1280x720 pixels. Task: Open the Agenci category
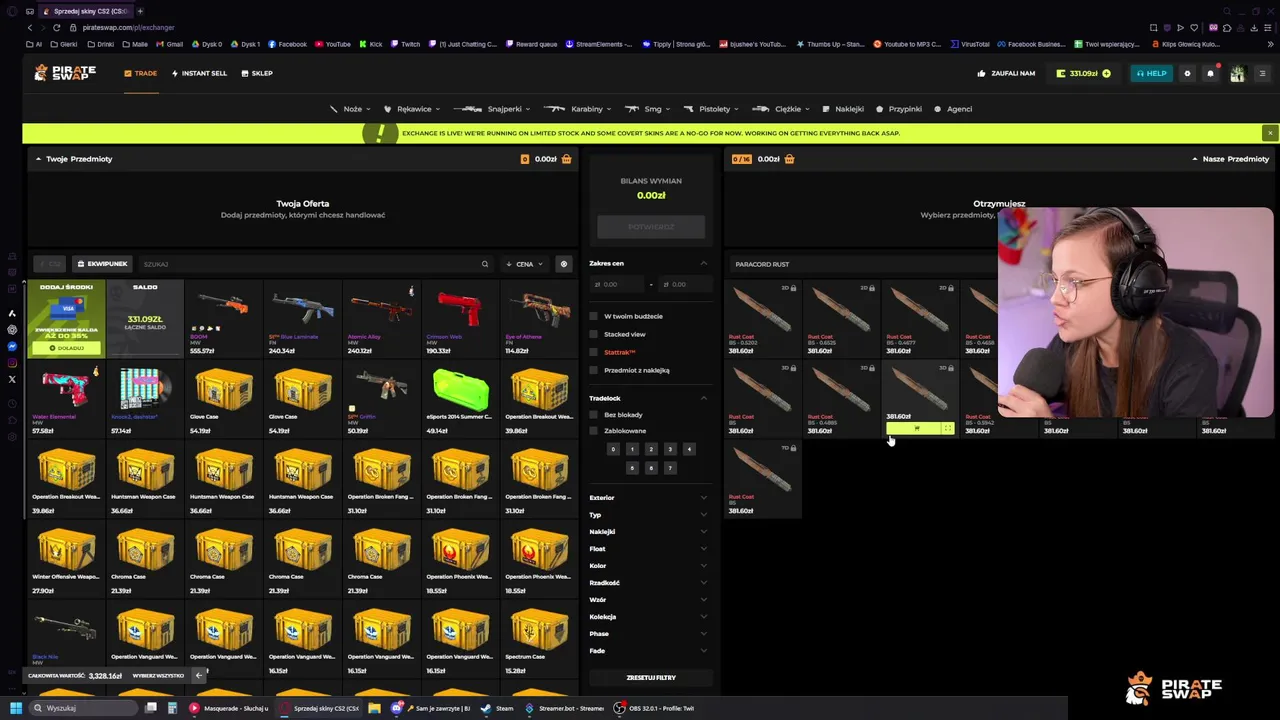(953, 109)
